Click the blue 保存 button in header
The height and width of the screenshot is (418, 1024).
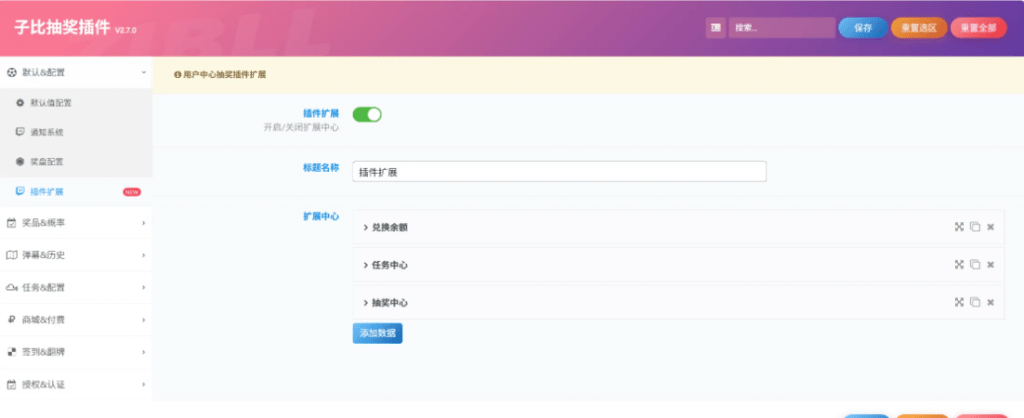click(x=863, y=28)
